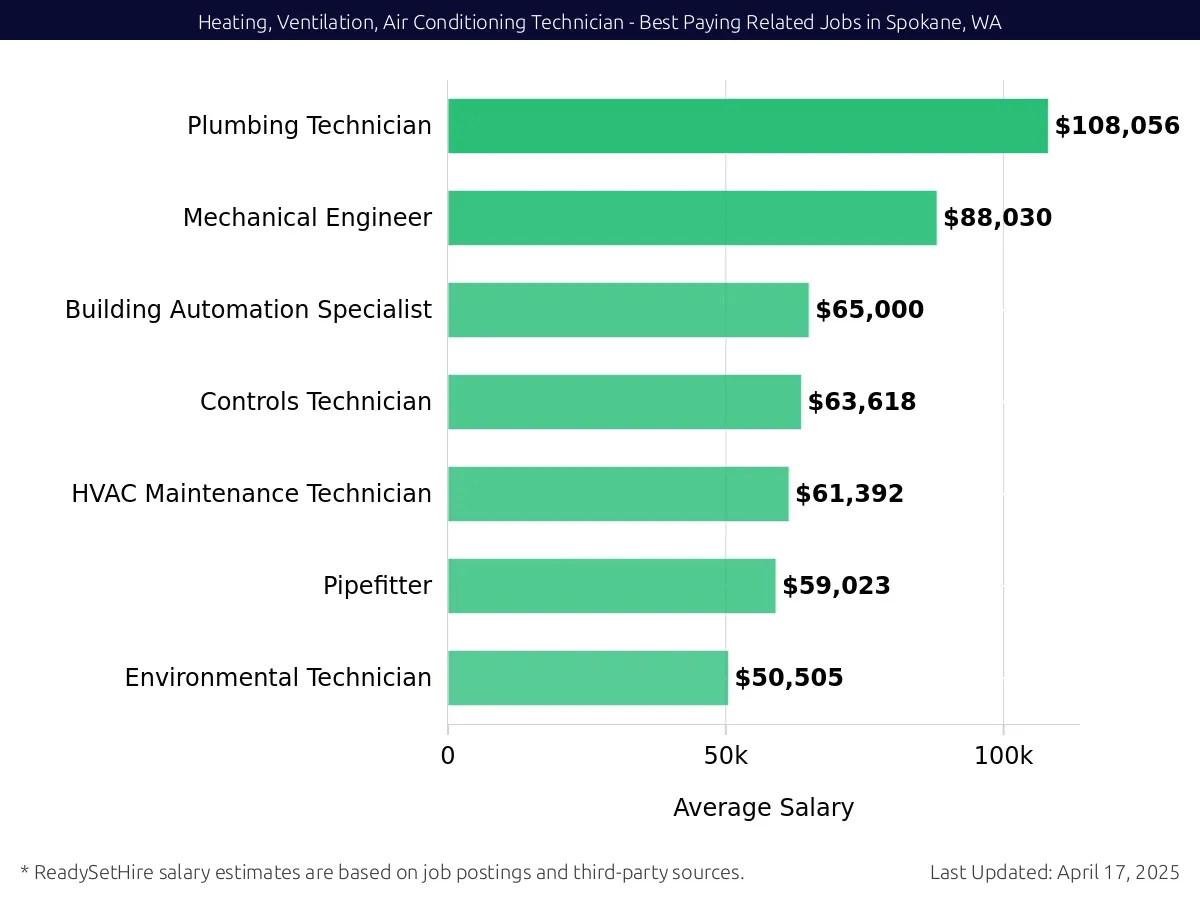Click the 100k axis tick label
1200x900 pixels.
(x=1004, y=756)
